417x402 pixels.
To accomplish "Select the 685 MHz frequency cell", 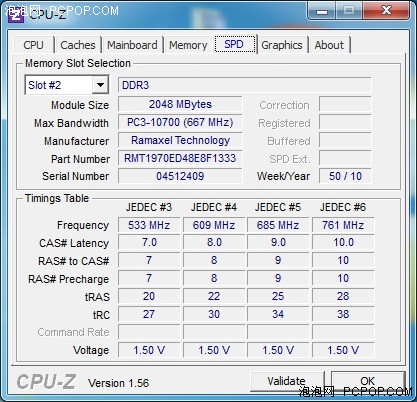I will point(278,225).
